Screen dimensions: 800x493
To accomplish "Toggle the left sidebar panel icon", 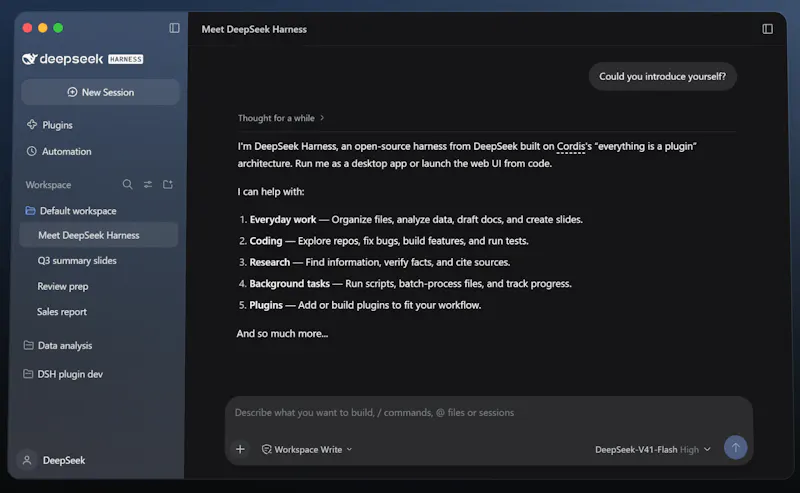I will click(174, 28).
